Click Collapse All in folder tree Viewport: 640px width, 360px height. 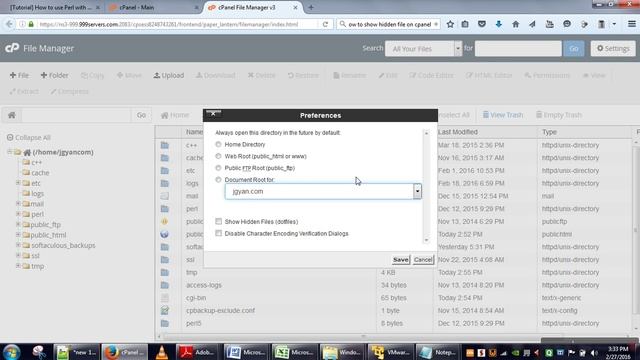tap(29, 138)
